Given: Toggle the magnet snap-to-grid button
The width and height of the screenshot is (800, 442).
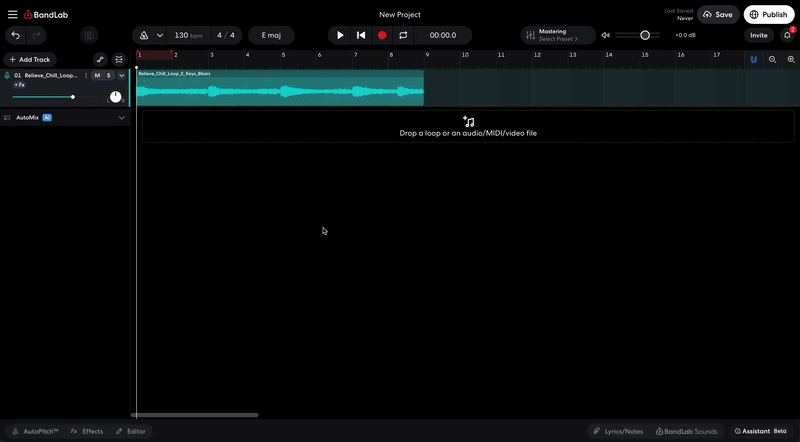Looking at the screenshot, I should (x=753, y=60).
